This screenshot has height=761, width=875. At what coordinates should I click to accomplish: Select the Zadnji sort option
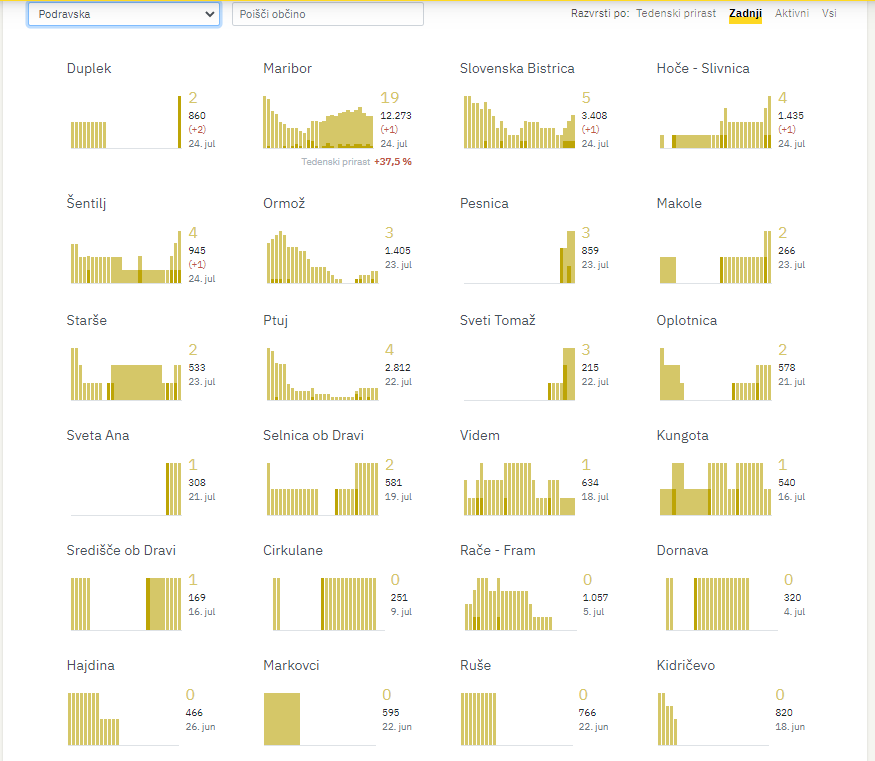745,13
